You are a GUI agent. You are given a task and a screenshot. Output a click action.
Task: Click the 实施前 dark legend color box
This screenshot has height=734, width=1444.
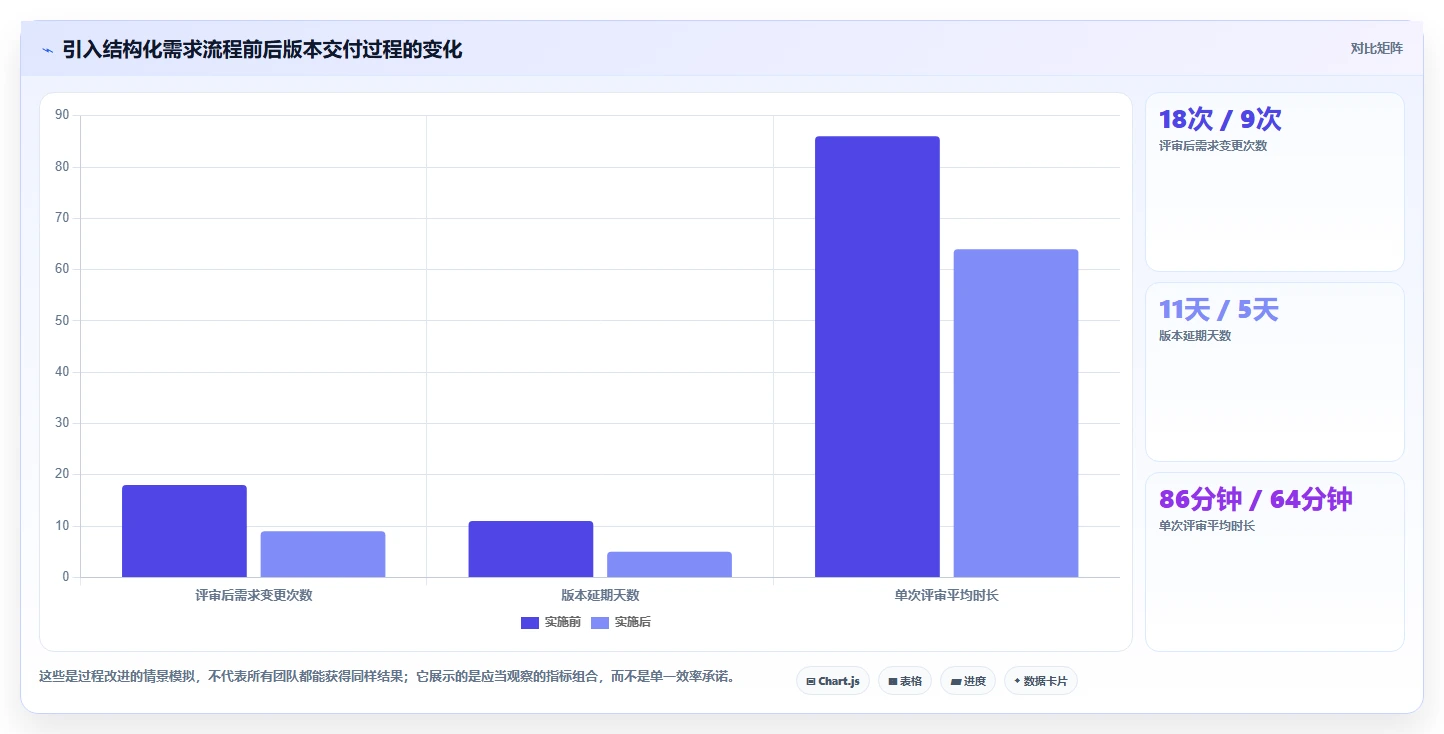tap(530, 623)
